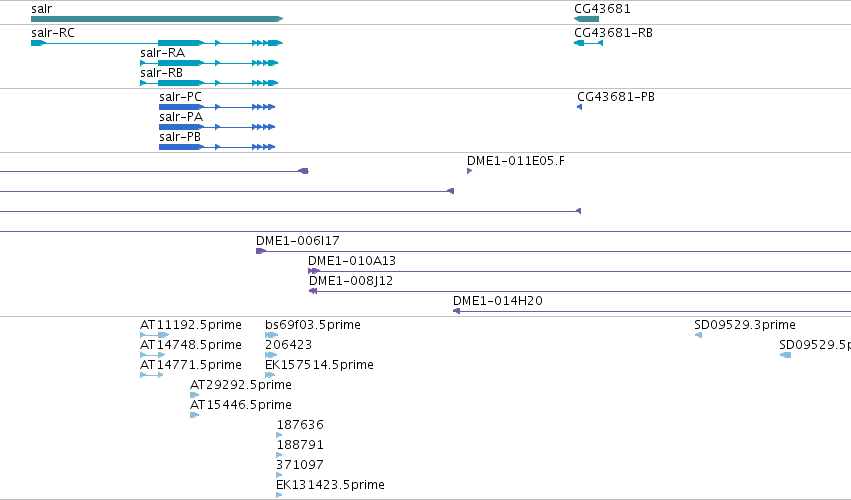The height and width of the screenshot is (500, 851).
Task: Select the AT14748.5prime EST glyph
Action: point(153,355)
